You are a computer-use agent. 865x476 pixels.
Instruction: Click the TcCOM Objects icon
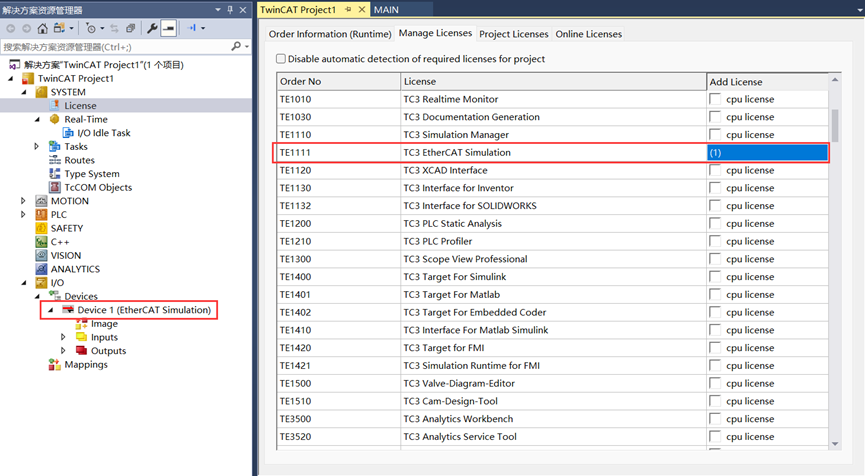[x=55, y=188]
